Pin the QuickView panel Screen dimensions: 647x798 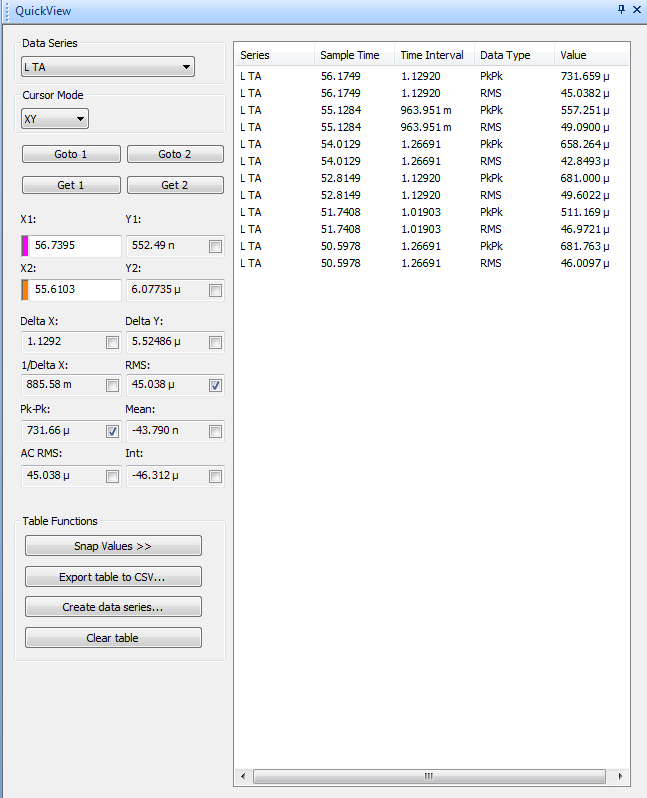click(x=622, y=9)
